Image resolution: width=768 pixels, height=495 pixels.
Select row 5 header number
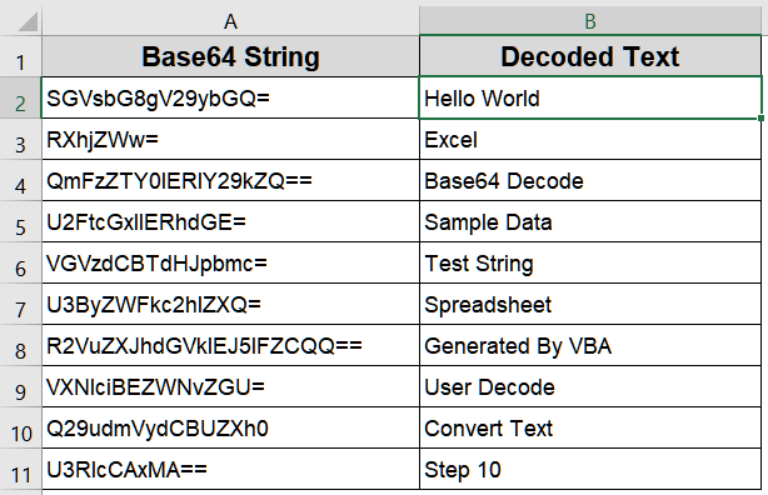pos(20,223)
